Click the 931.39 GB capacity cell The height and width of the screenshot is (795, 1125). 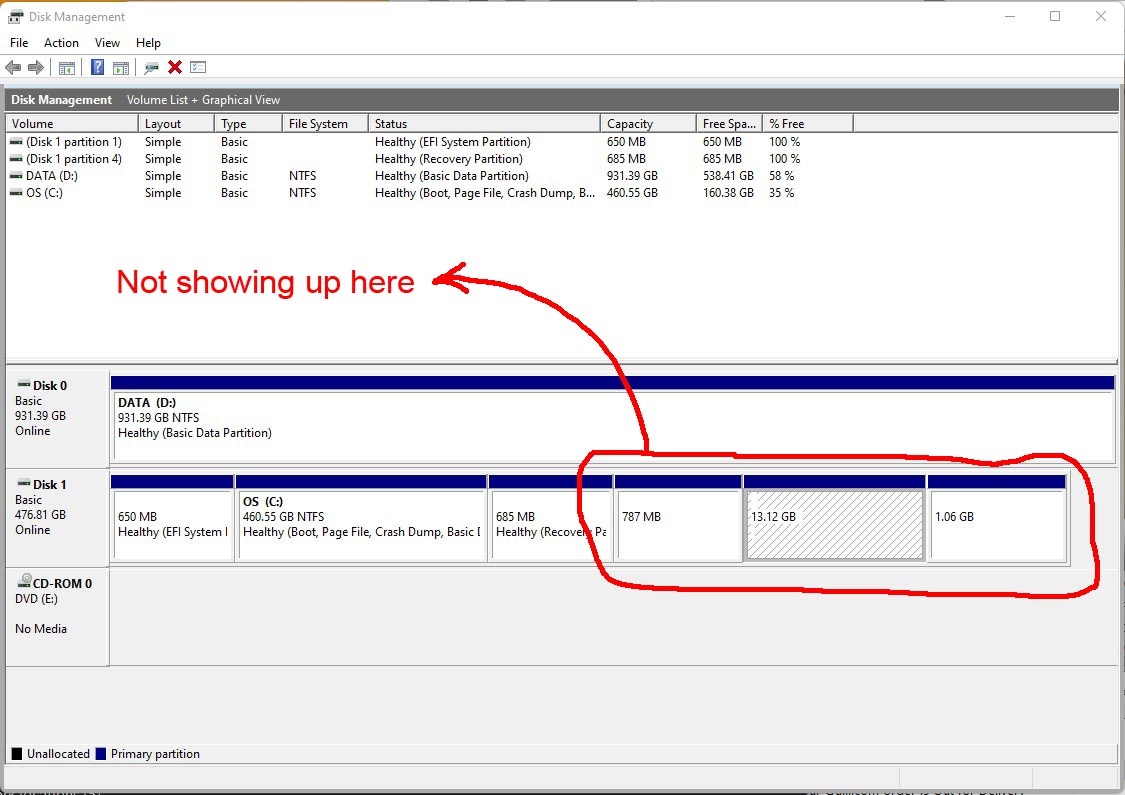point(632,176)
